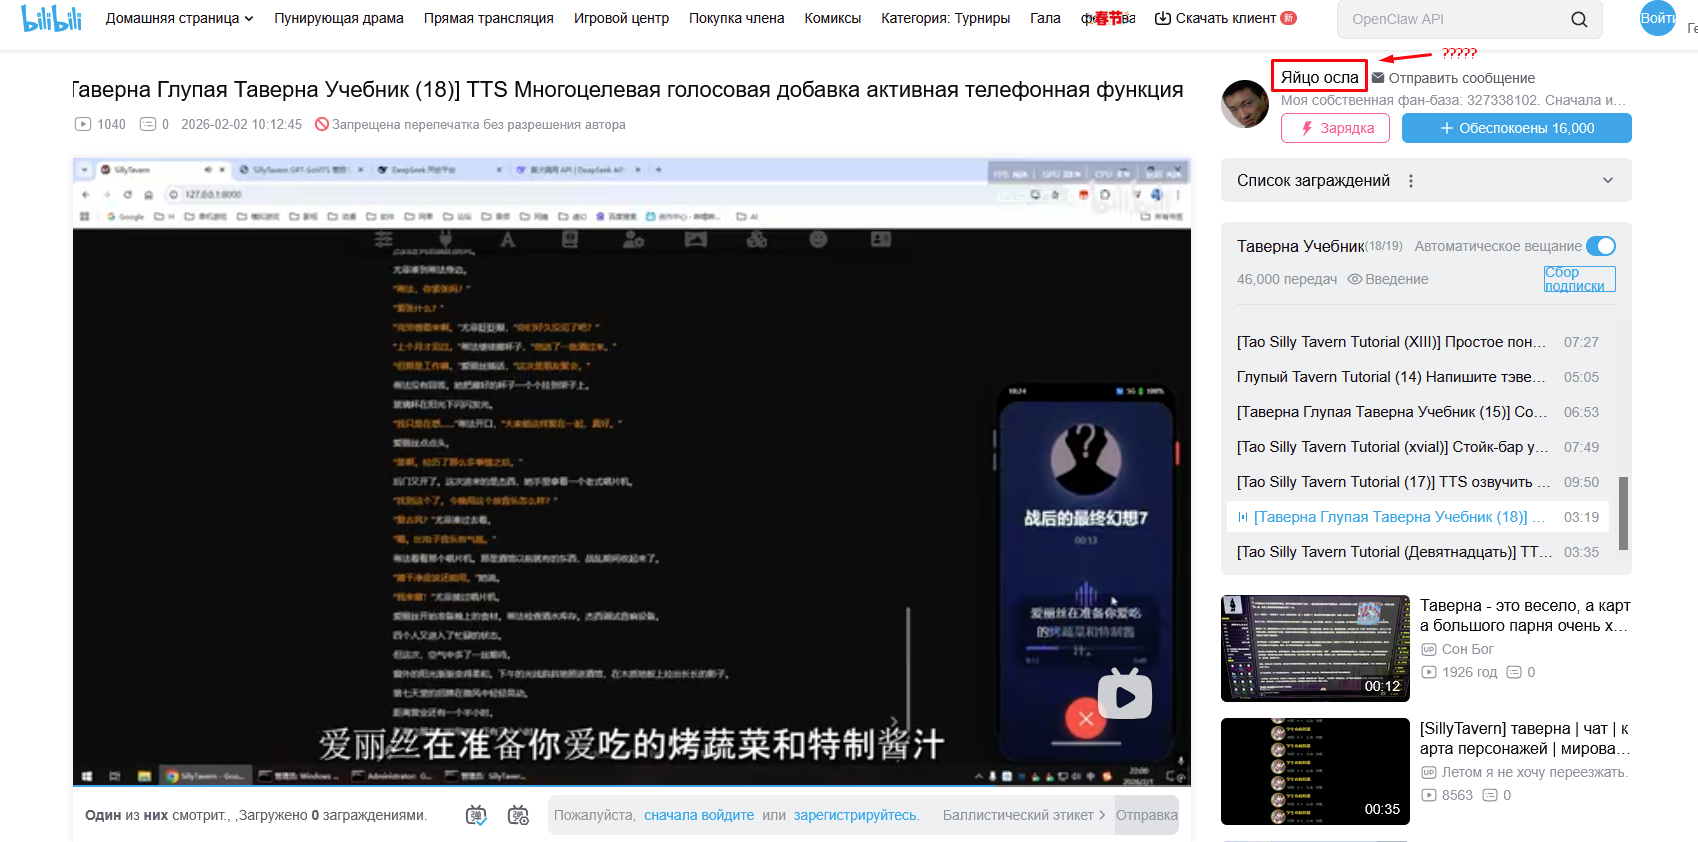Screen dimensions: 1698x842
Task: Open Баллистический этикет arrow
Action: [x=1102, y=815]
